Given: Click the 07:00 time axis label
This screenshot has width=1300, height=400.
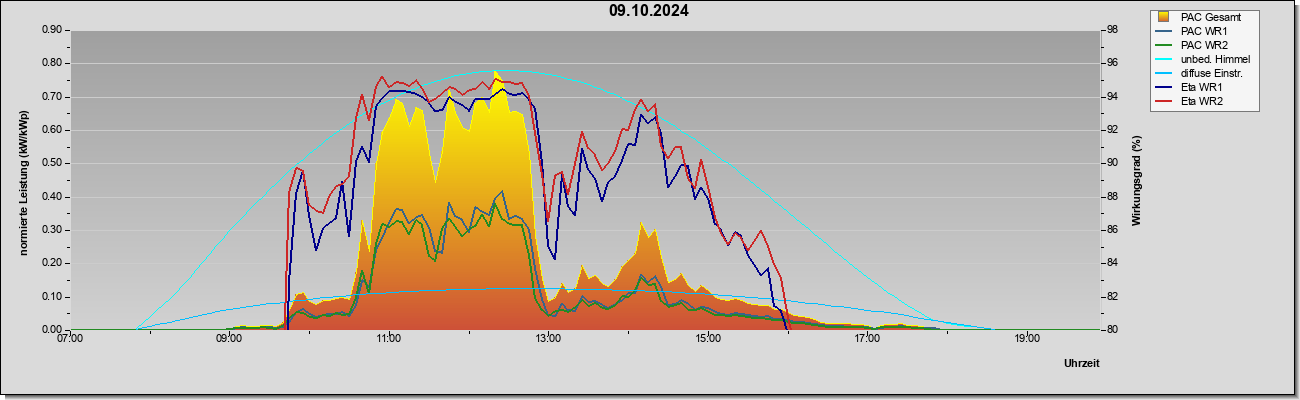Looking at the screenshot, I should [70, 339].
